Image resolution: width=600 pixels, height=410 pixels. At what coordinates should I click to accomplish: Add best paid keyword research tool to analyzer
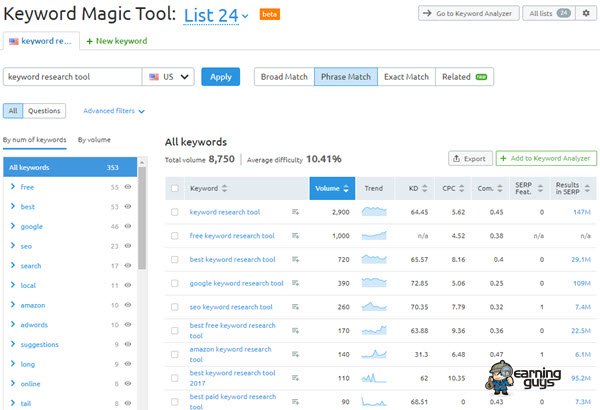[295, 402]
